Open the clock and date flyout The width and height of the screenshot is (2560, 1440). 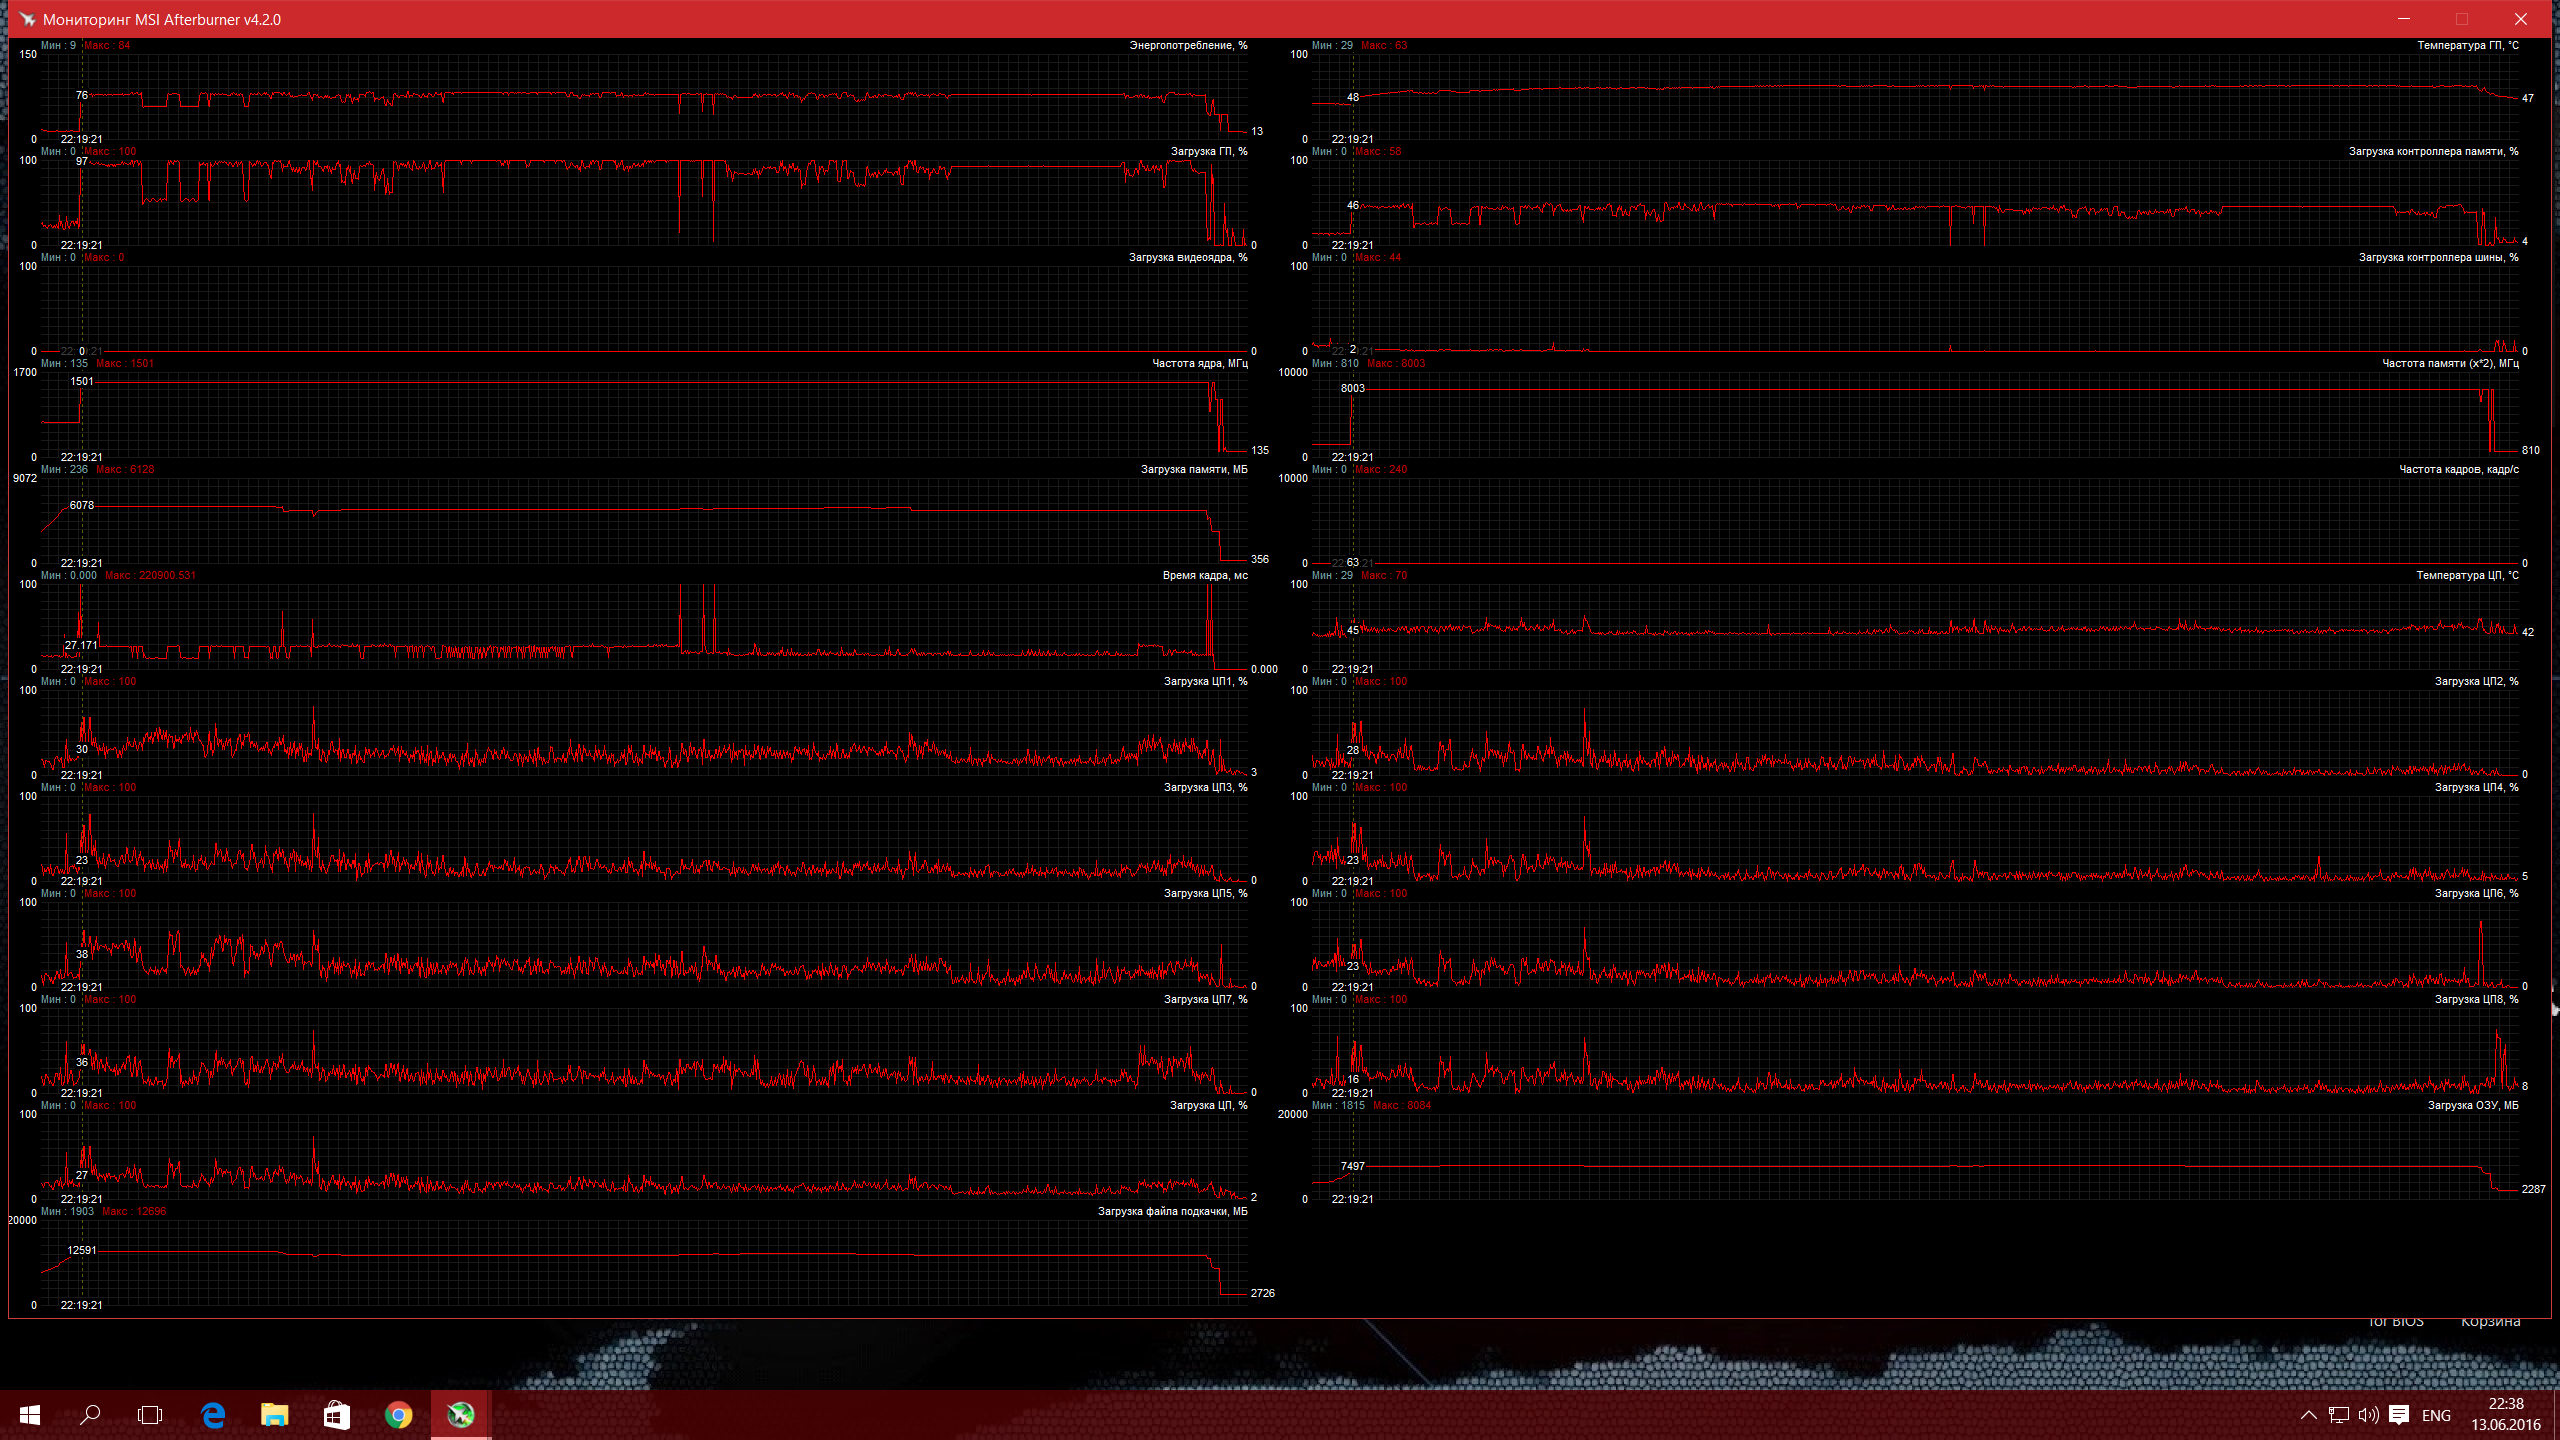pyautogui.click(x=2506, y=1415)
